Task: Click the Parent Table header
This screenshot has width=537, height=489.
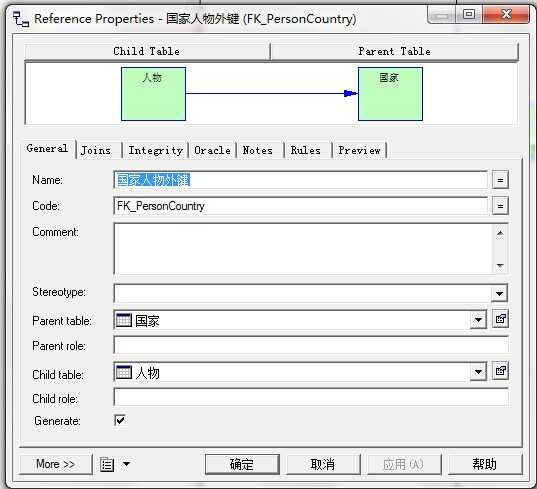Action: (x=395, y=51)
